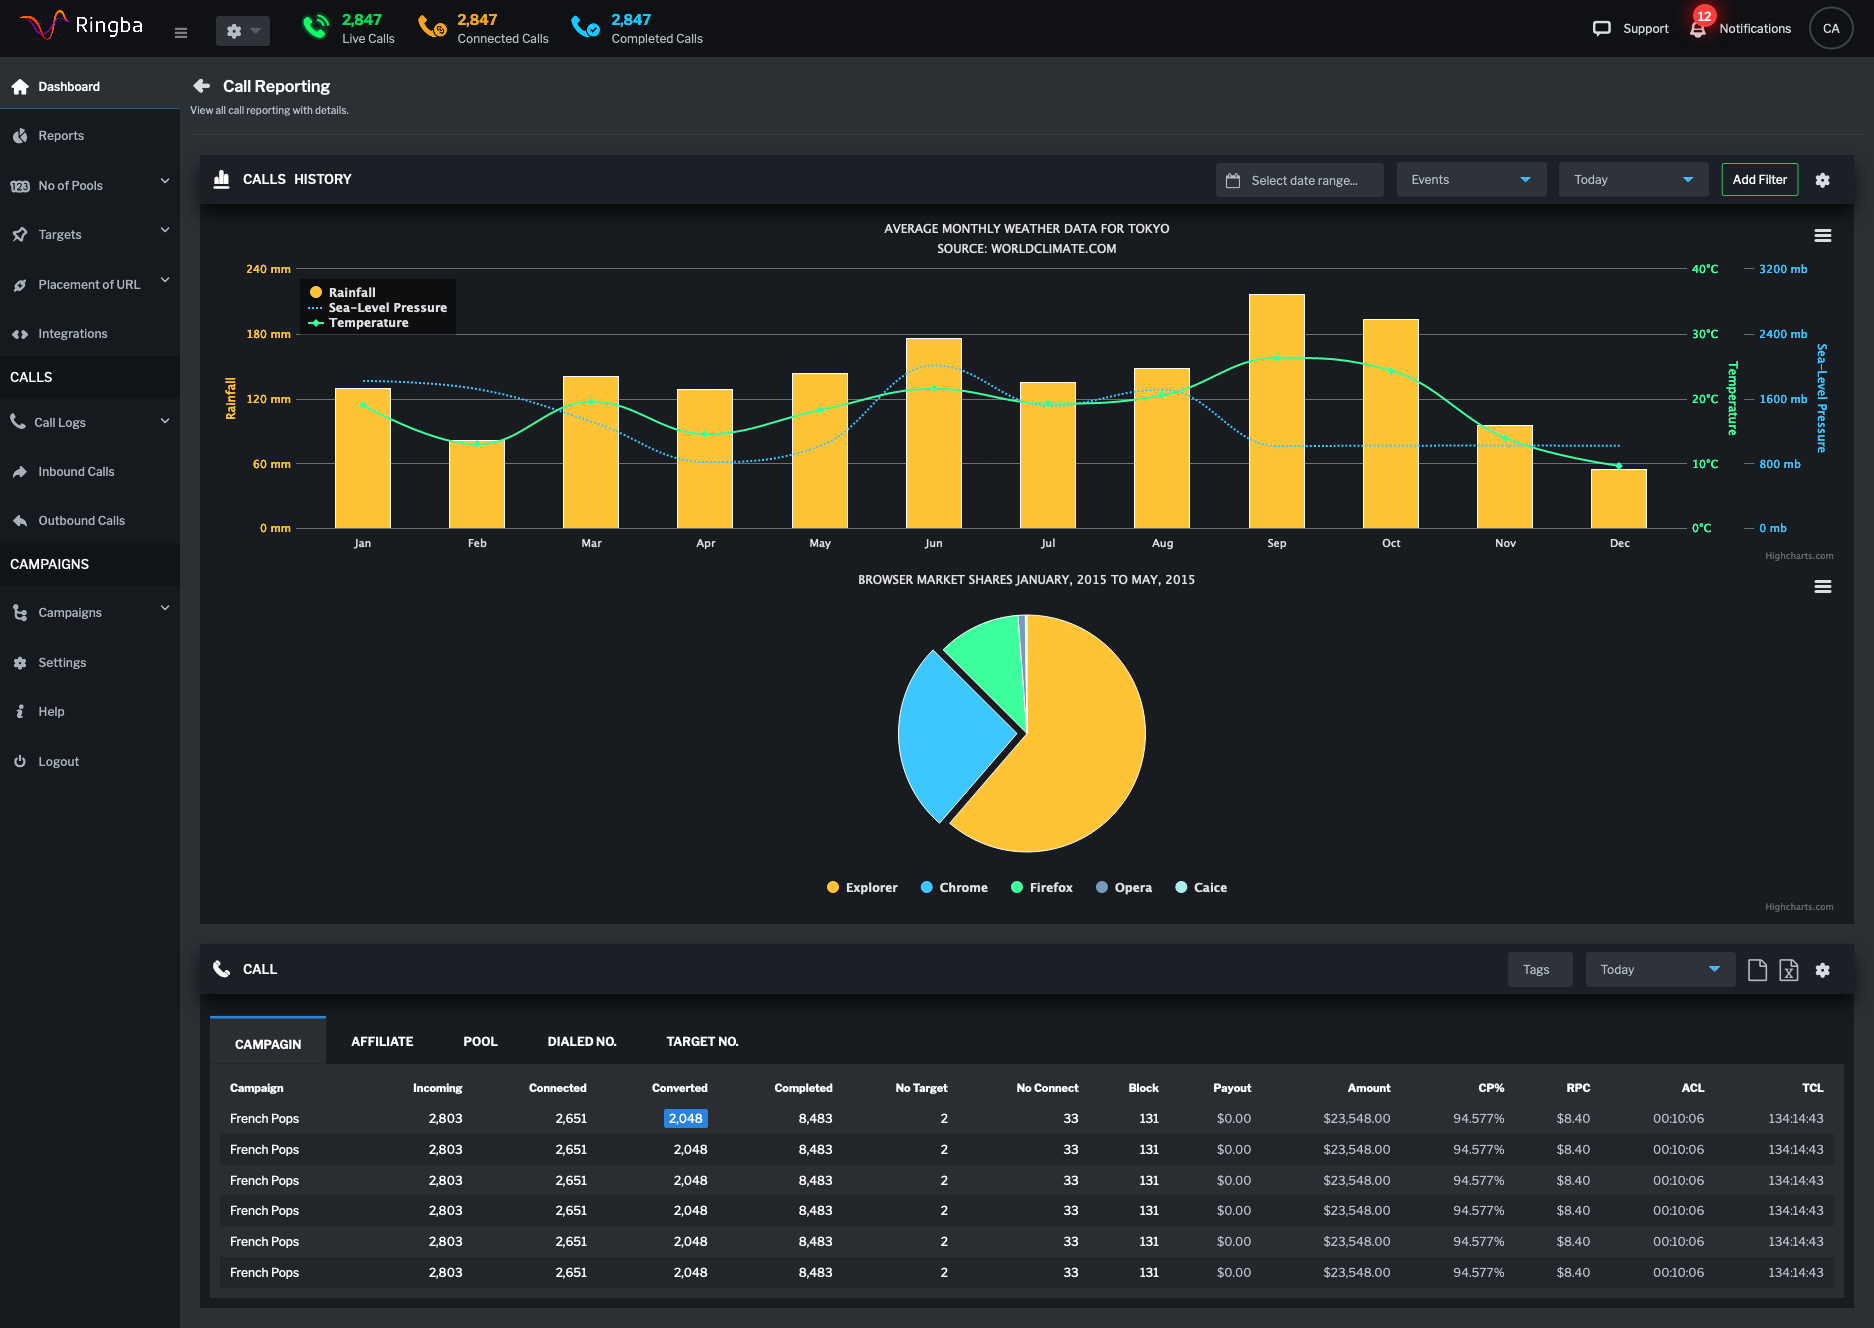
Task: Click the Select date range field
Action: 1299,180
